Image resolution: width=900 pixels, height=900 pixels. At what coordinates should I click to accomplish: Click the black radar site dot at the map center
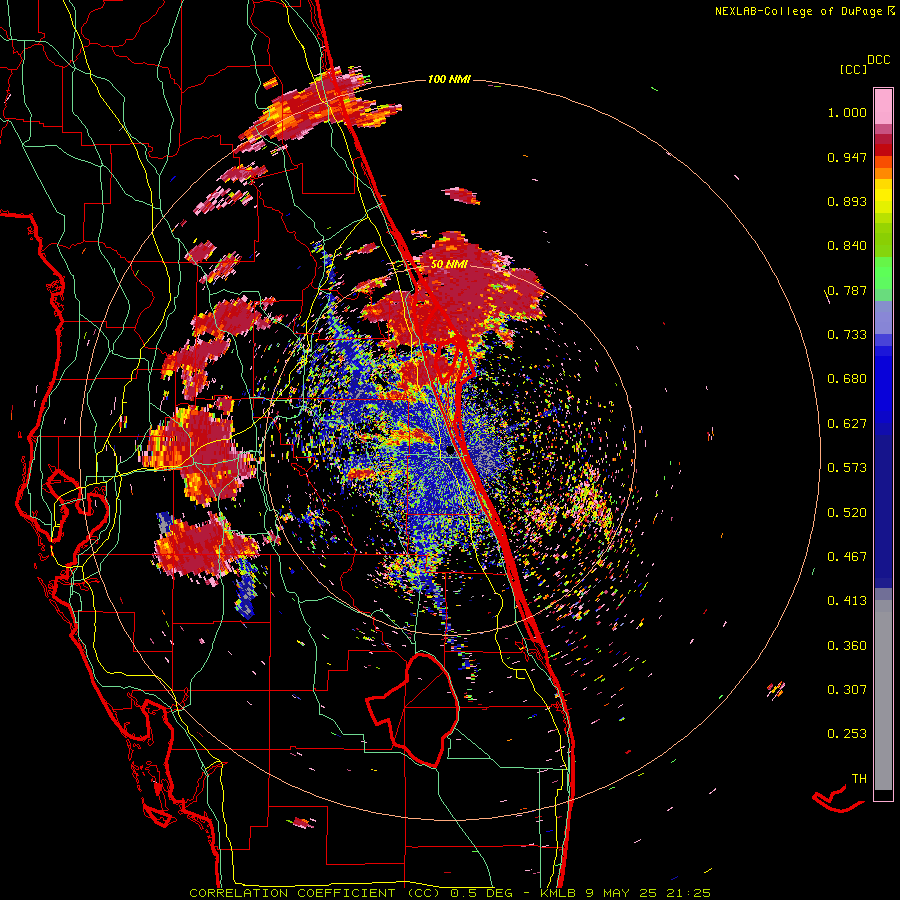point(451,451)
